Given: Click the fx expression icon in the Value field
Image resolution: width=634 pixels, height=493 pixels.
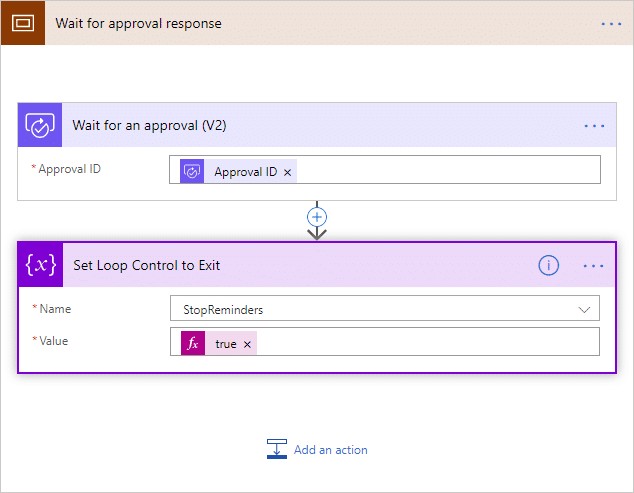Looking at the screenshot, I should click(193, 343).
